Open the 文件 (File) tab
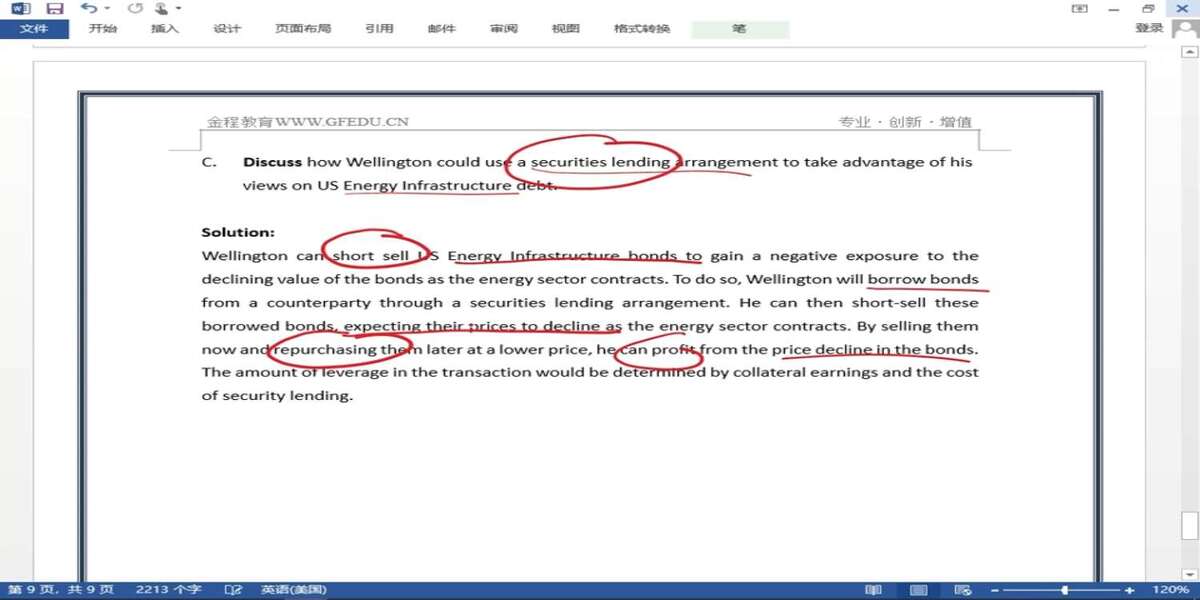1200x600 pixels. coord(34,29)
